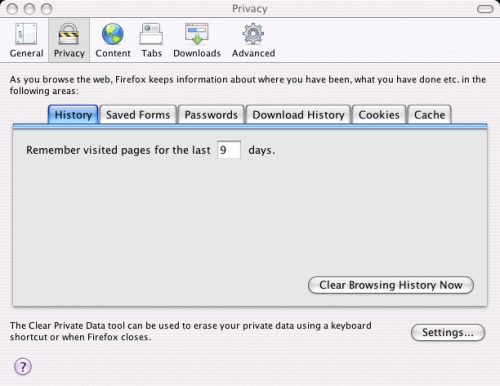This screenshot has height=386, width=500.
Task: Click the 'days.' label text
Action: [x=262, y=150]
